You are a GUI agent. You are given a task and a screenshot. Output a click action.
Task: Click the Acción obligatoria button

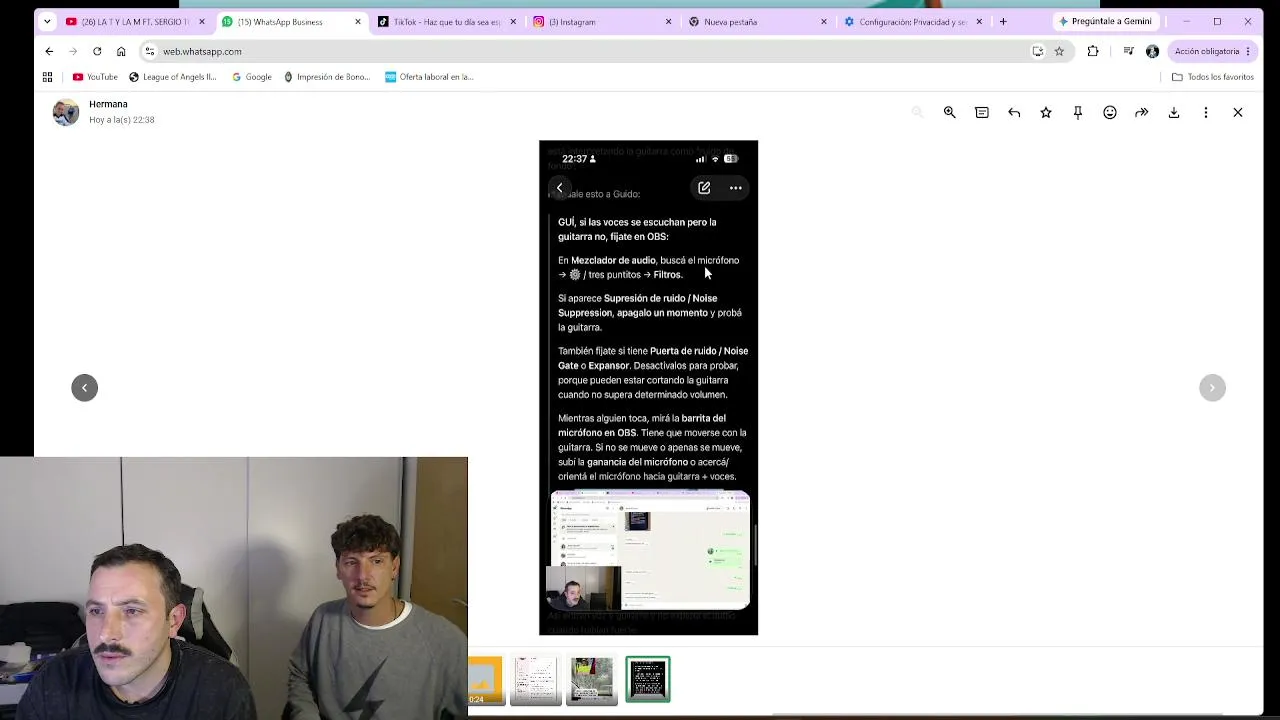(x=1213, y=51)
